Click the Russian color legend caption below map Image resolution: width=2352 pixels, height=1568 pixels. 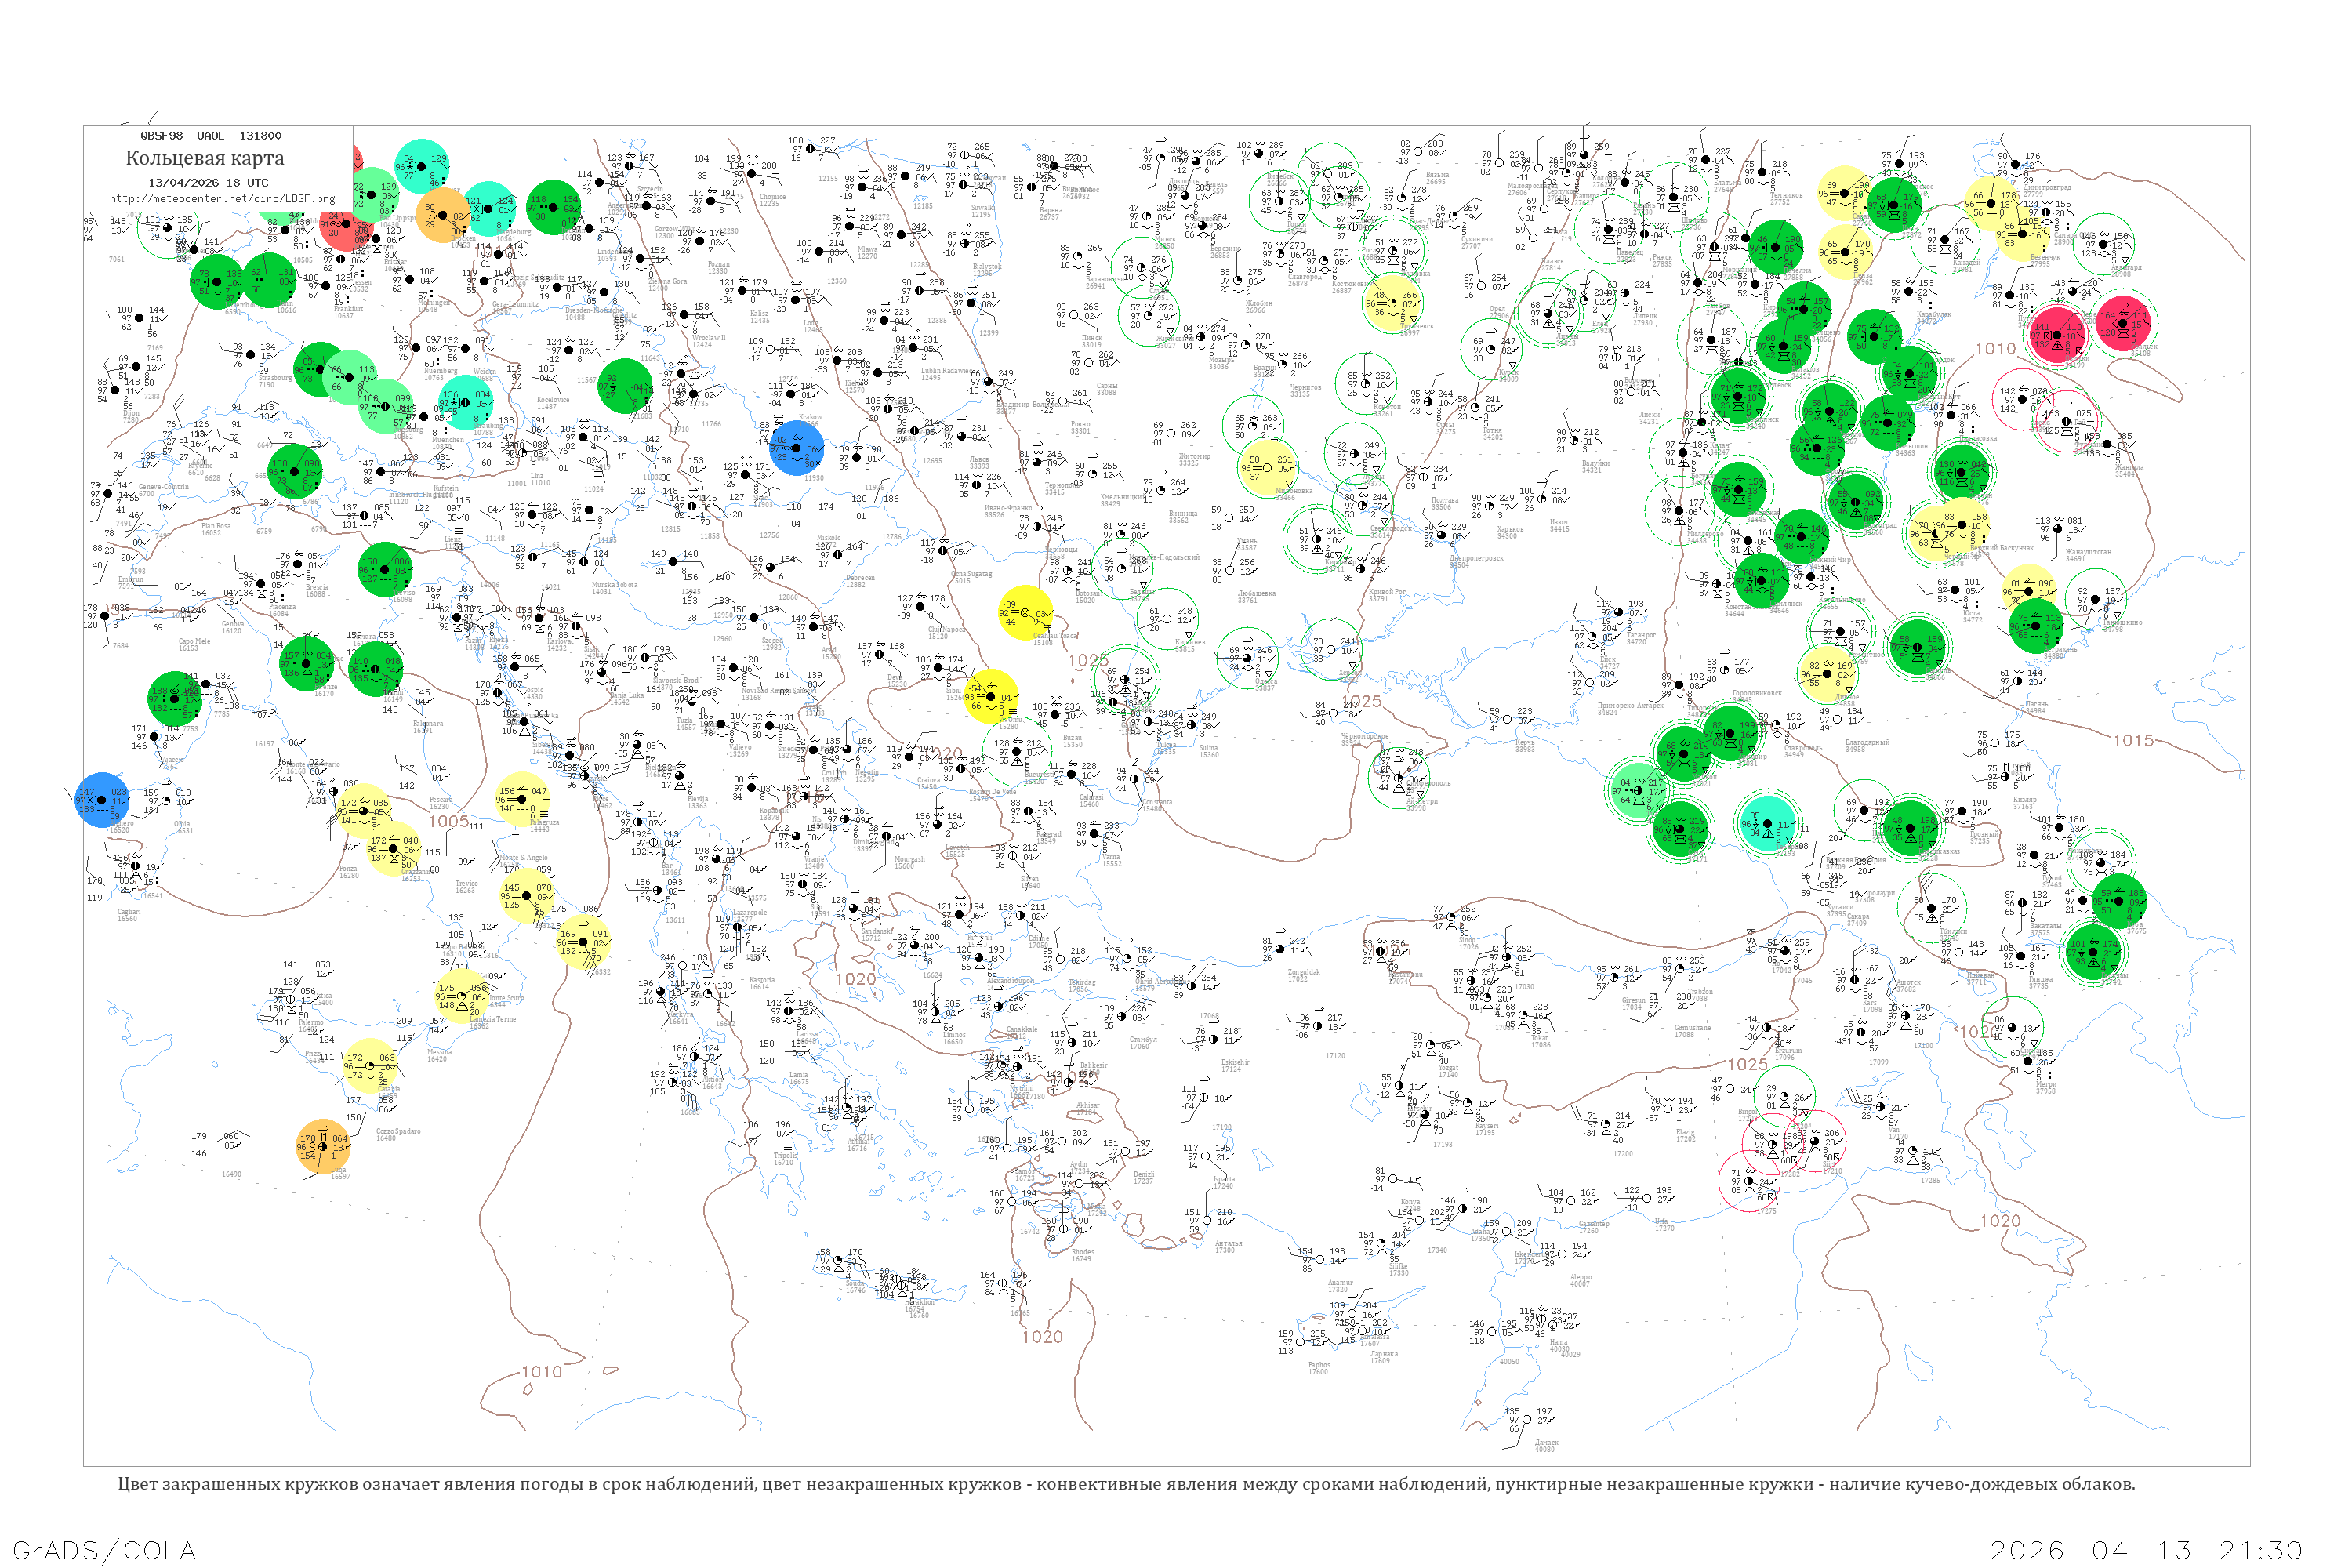click(1126, 1484)
